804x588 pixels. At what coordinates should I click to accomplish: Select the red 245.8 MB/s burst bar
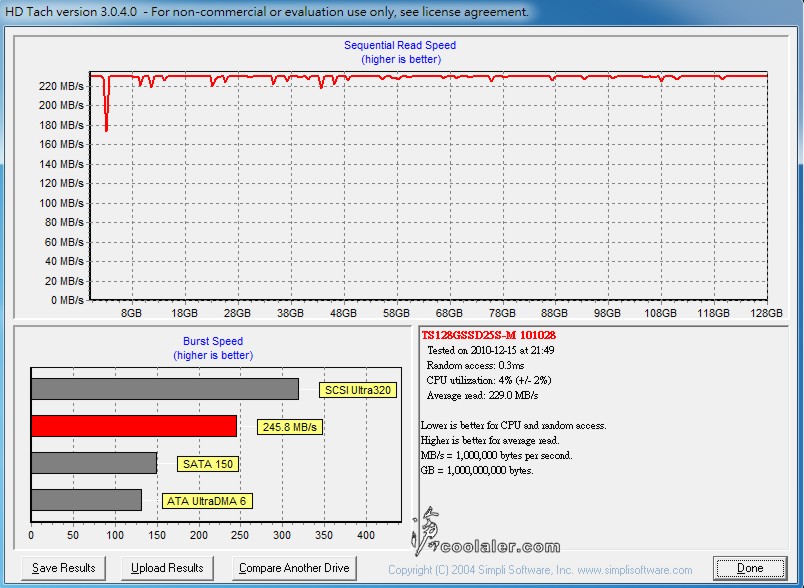point(134,426)
